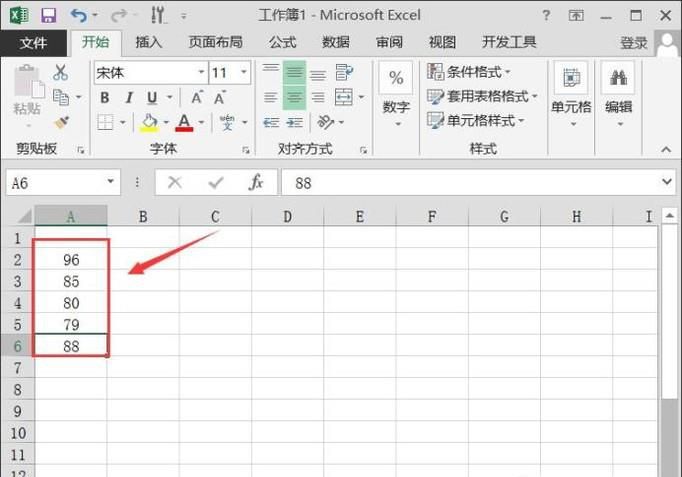Image resolution: width=682 pixels, height=477 pixels.
Task: Open clipboard group dialog launcher
Action: (81, 150)
